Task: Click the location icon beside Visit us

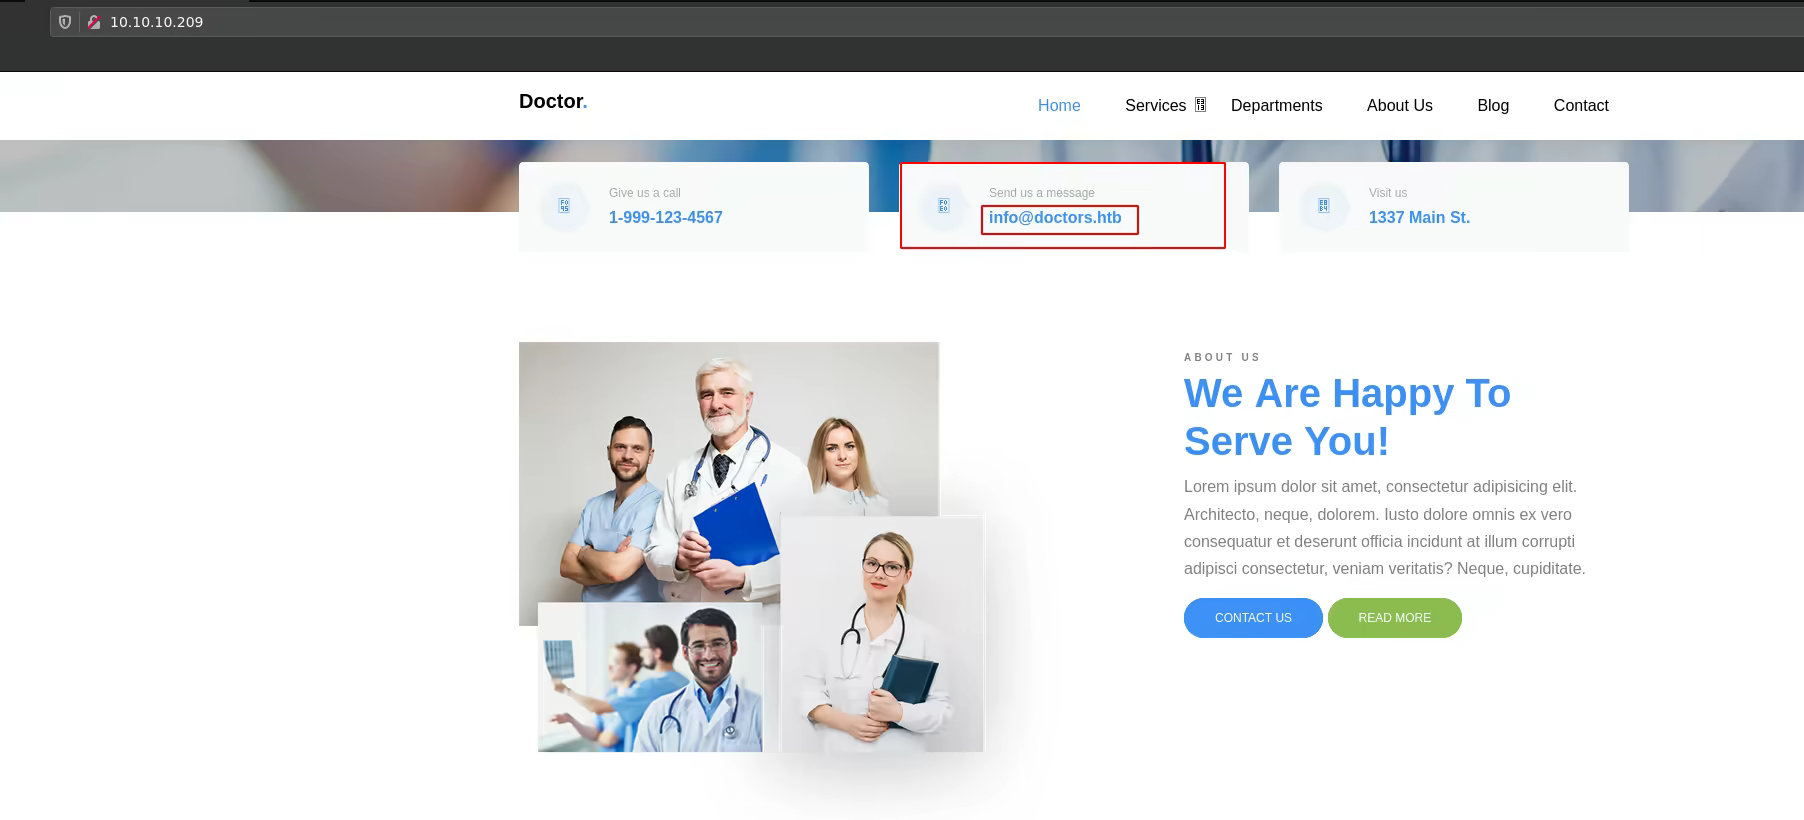Action: (1323, 206)
